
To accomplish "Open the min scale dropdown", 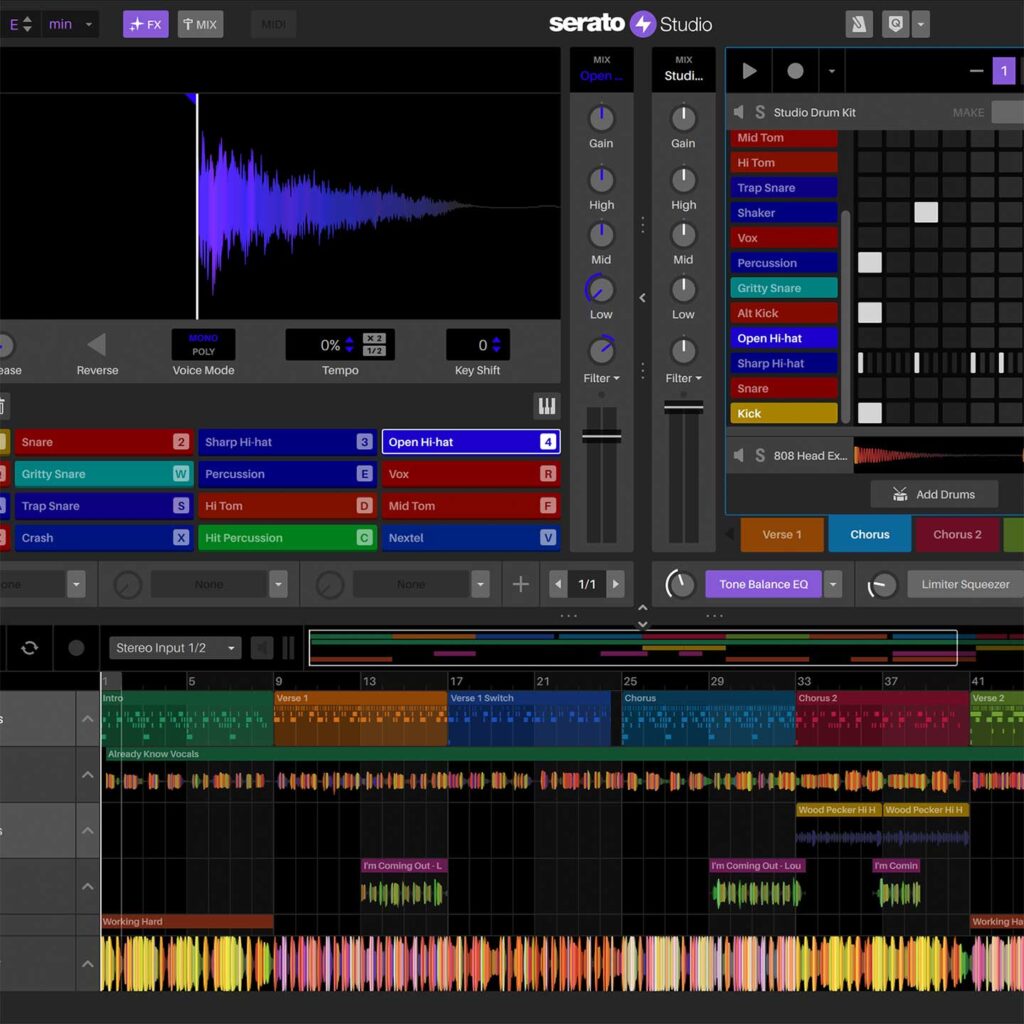I will coord(70,23).
